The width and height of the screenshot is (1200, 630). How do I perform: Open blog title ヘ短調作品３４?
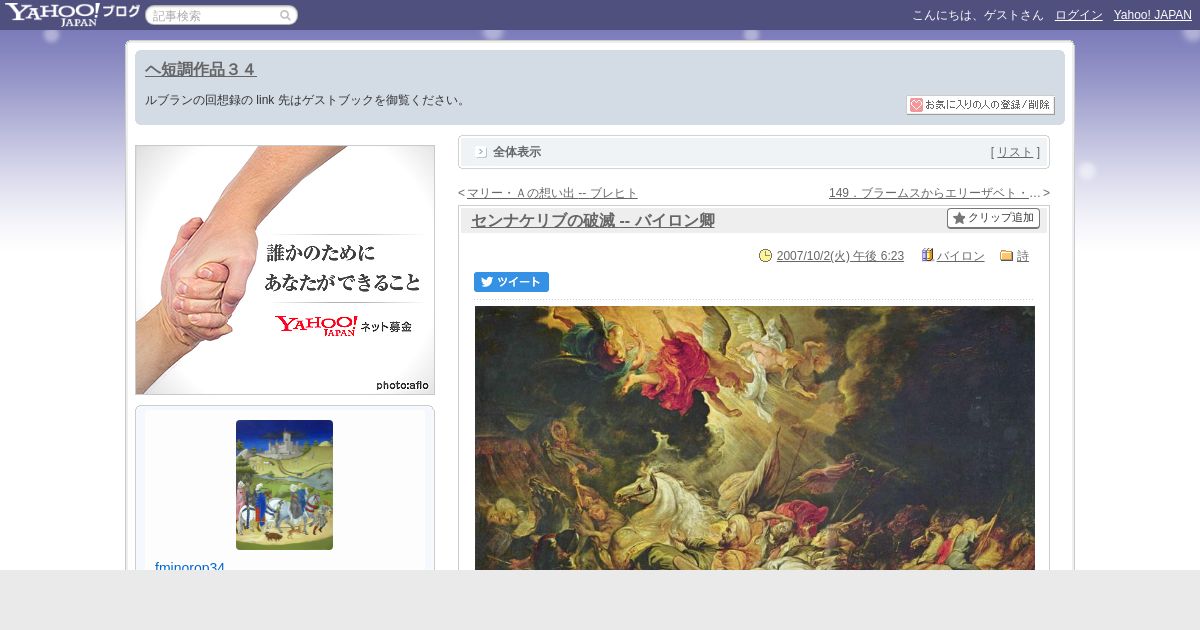pos(200,69)
